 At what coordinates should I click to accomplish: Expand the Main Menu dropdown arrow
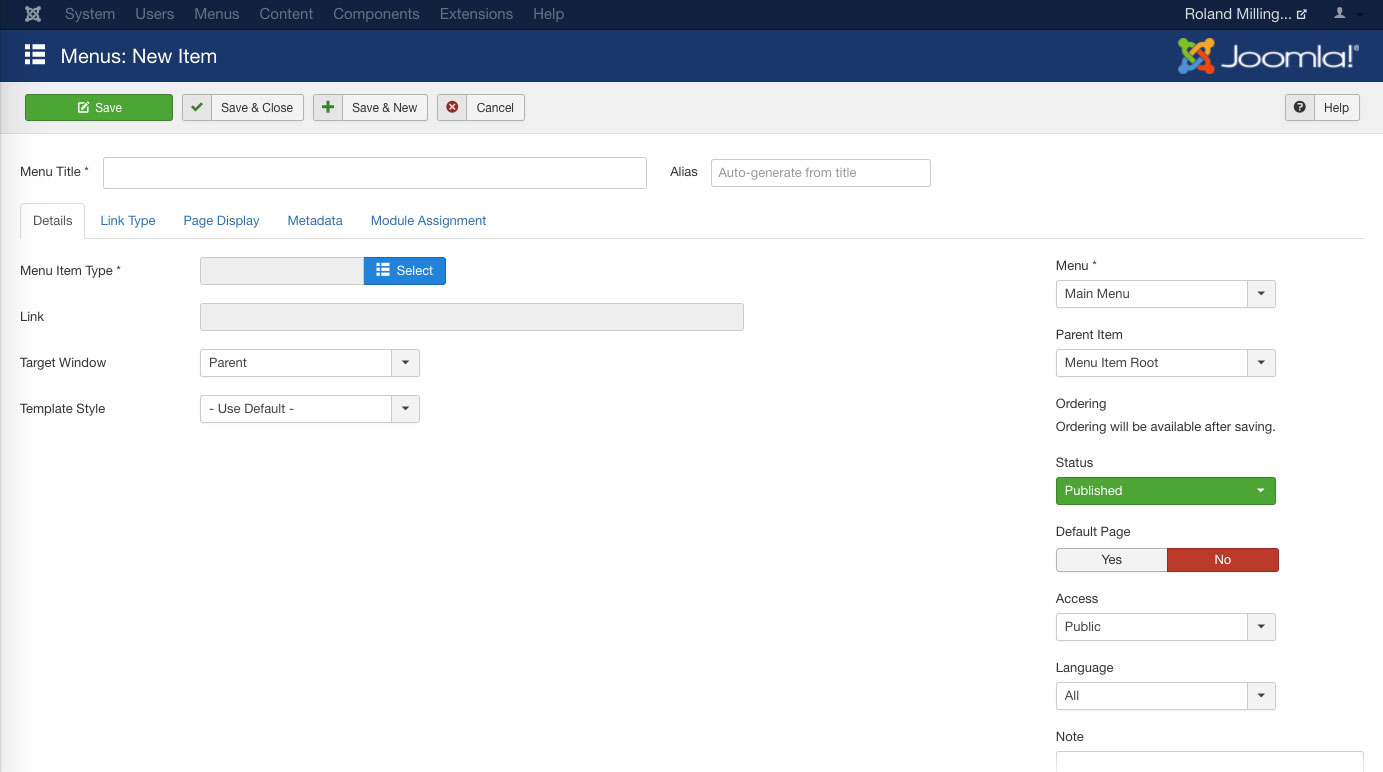click(x=1261, y=294)
